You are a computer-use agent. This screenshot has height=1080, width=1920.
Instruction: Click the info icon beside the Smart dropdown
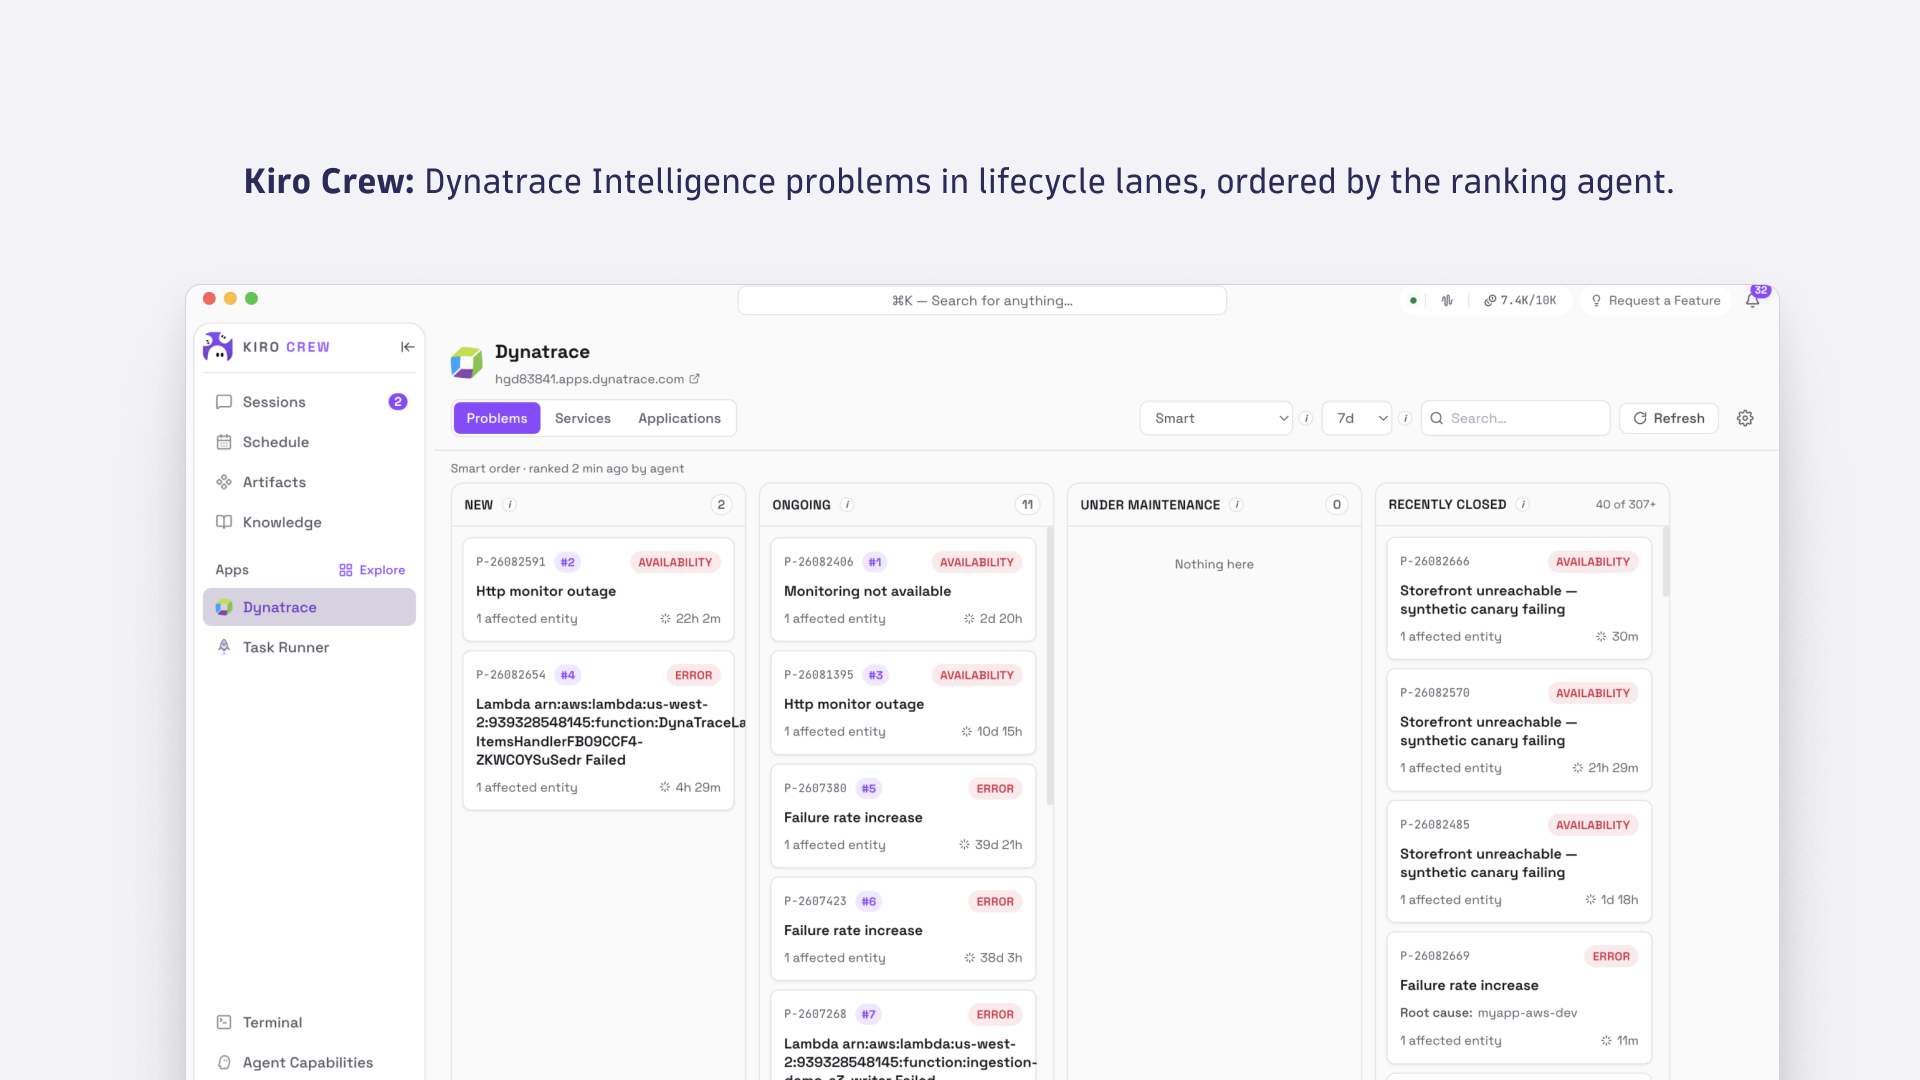(1306, 418)
